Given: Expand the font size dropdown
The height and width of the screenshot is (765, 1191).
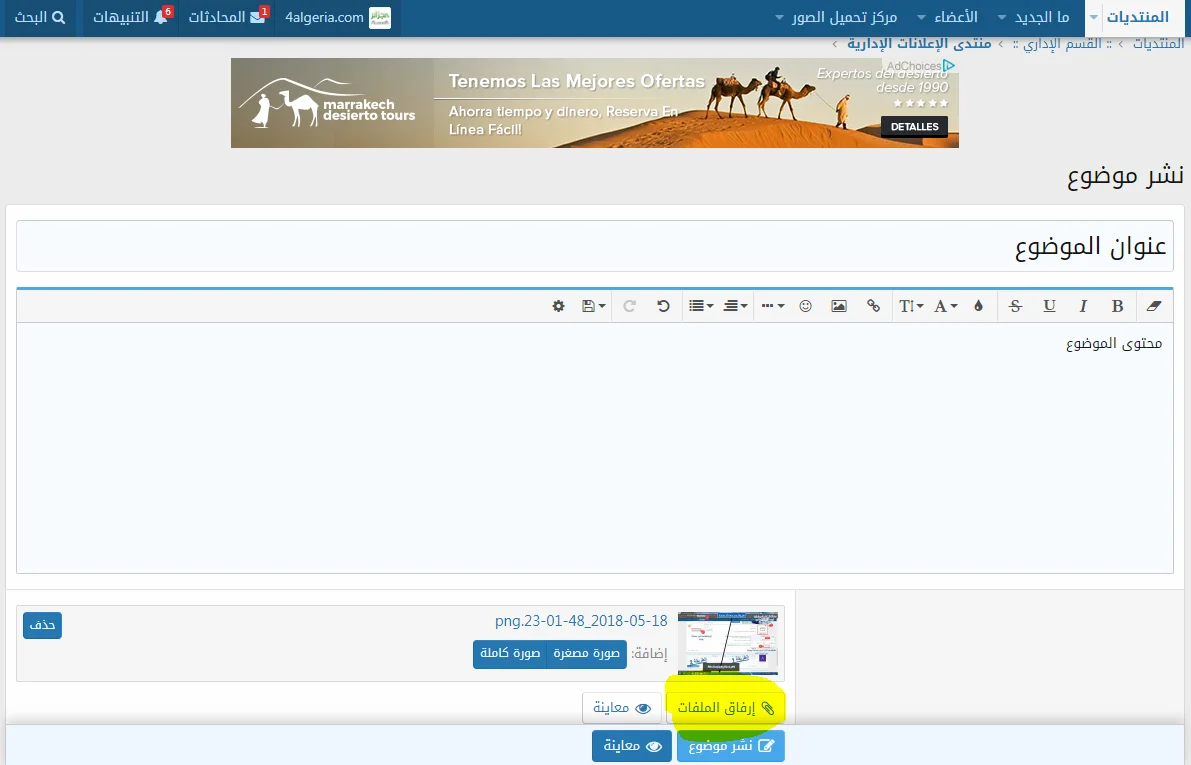Looking at the screenshot, I should point(911,306).
